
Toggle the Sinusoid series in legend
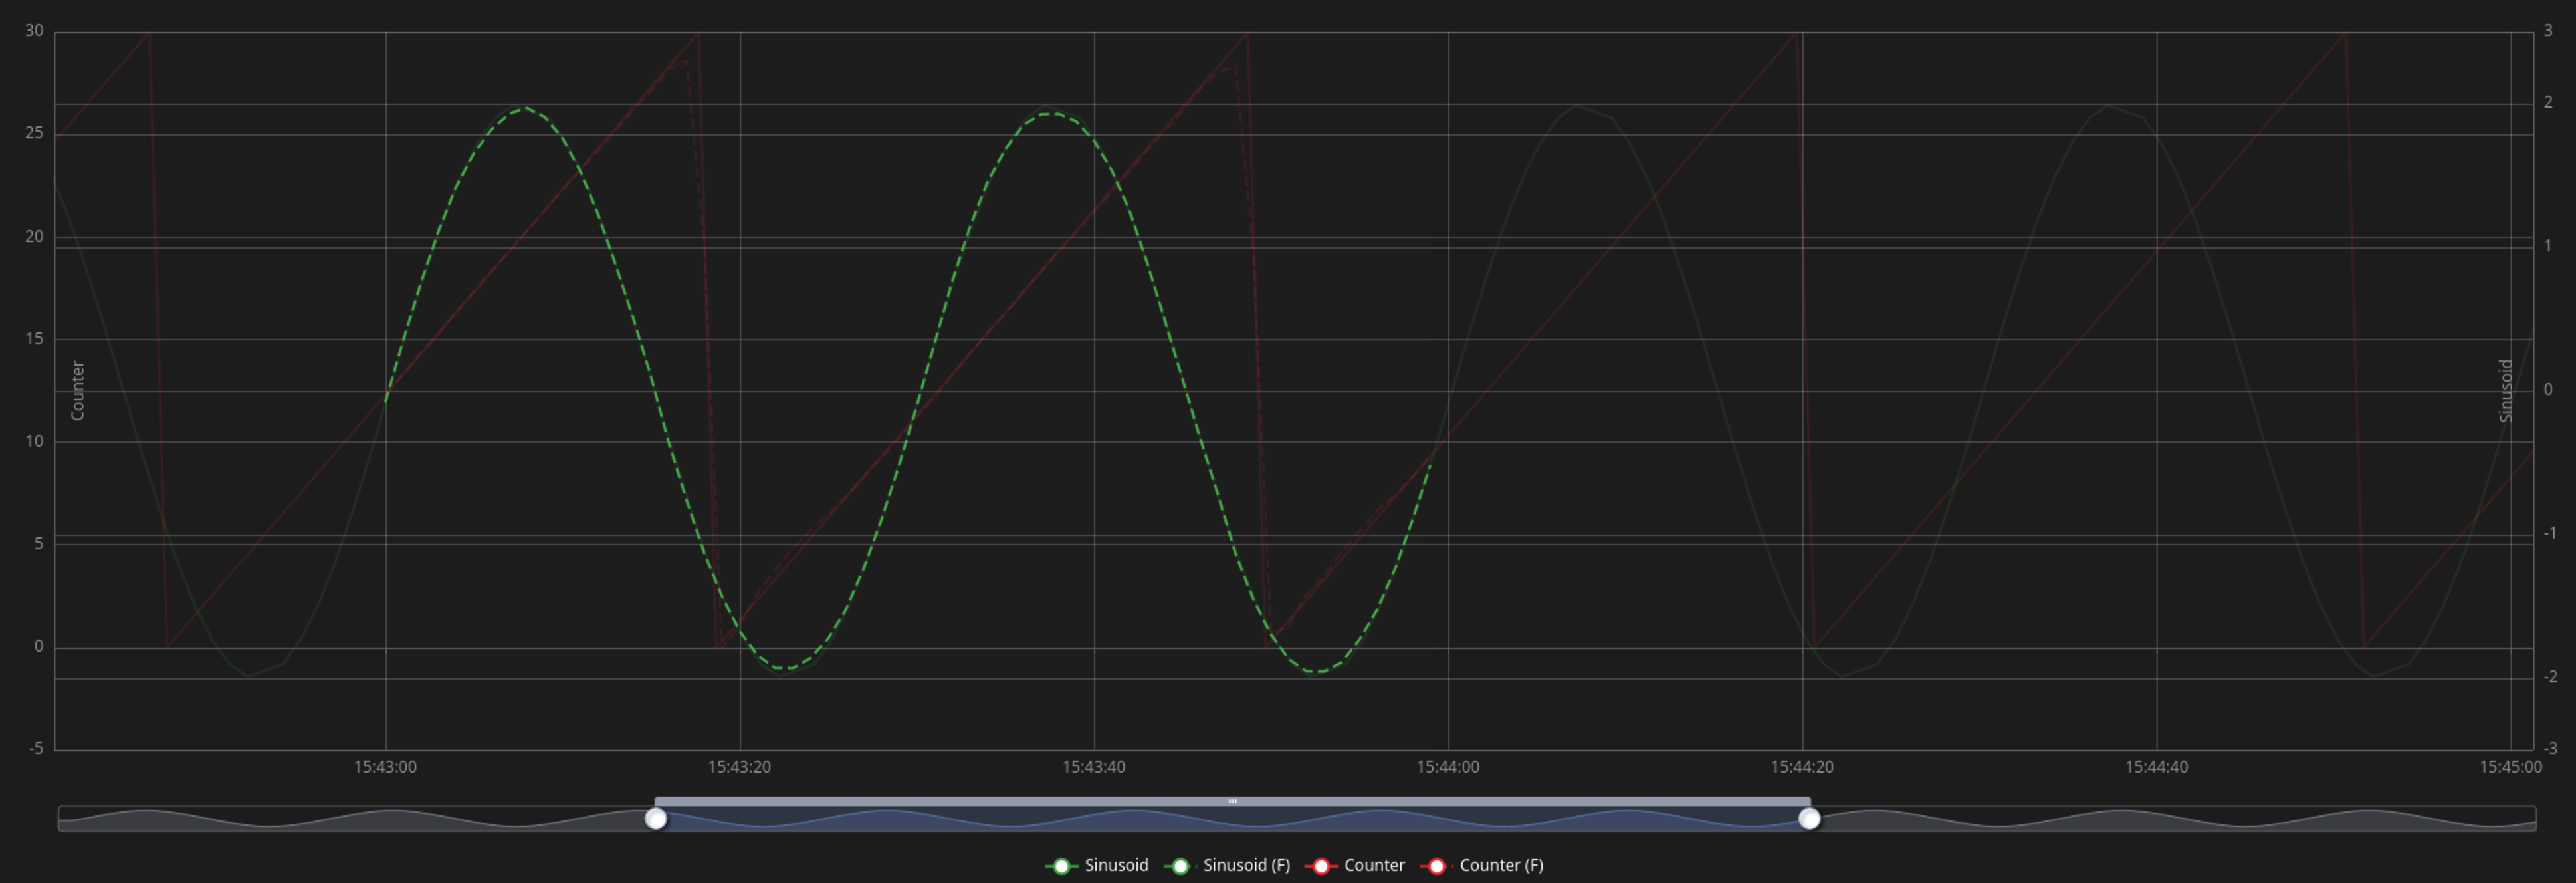[x=1097, y=866]
